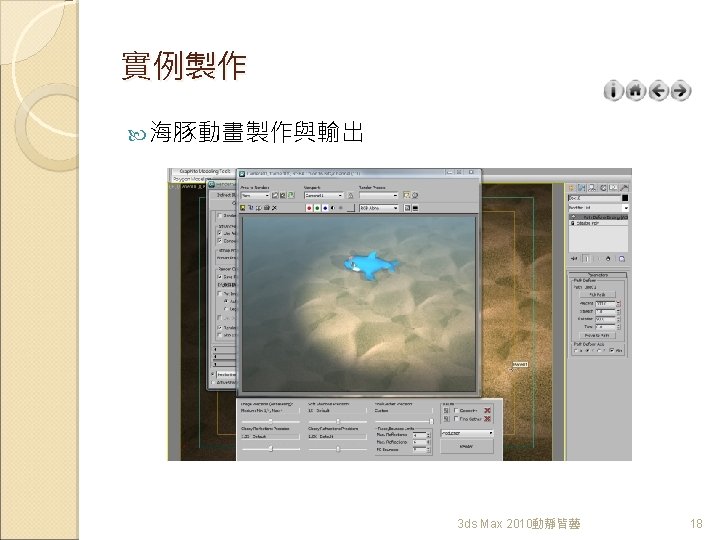Check the Flip checkbox in Path Deform Axis

612,350
